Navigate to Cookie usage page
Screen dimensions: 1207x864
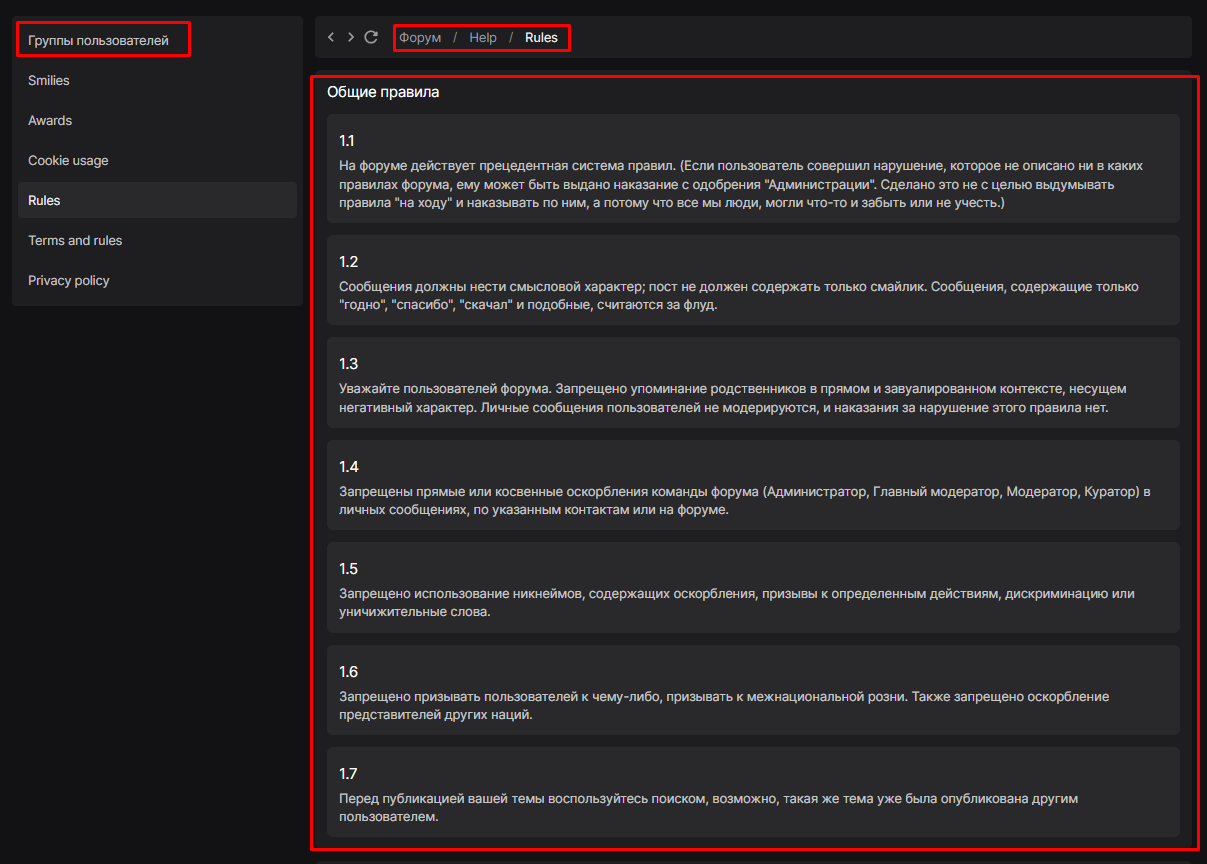tap(68, 161)
